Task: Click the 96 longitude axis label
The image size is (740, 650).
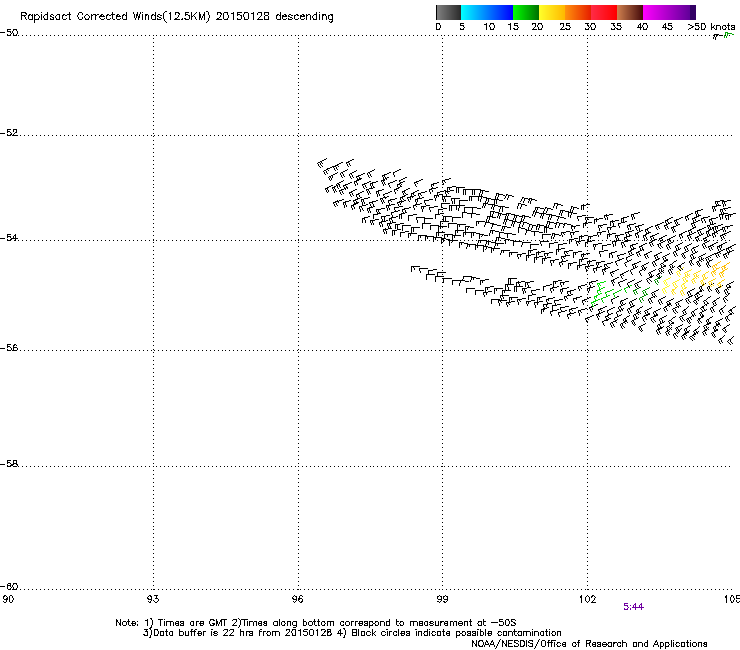Action: click(298, 599)
